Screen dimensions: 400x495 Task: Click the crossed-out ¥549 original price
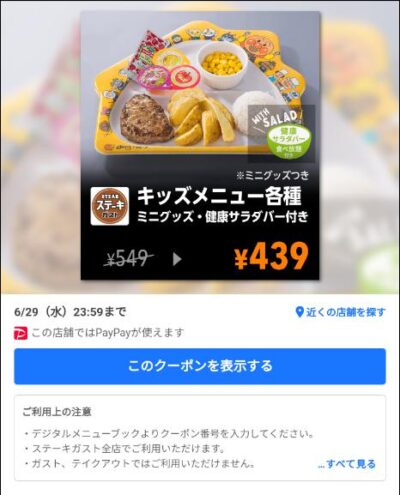[x=129, y=258]
